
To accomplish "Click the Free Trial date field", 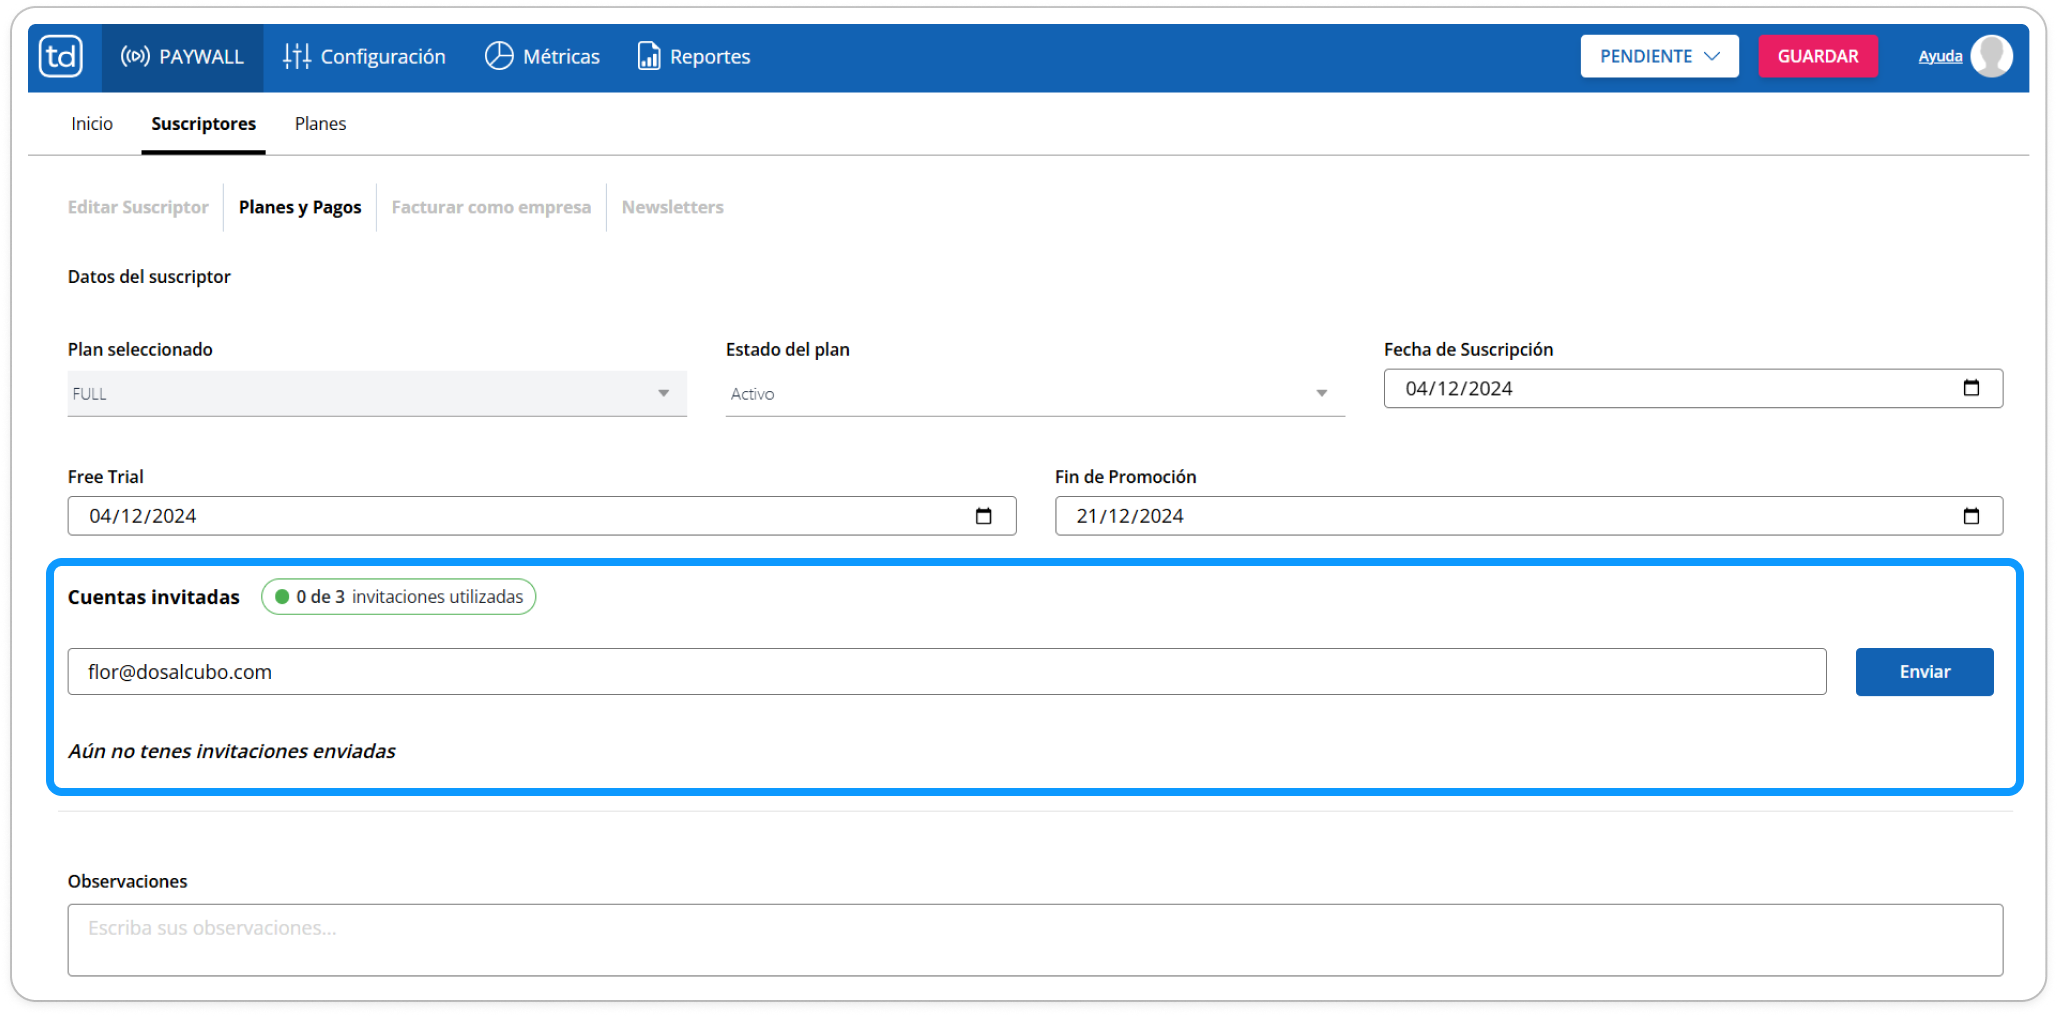I will (x=542, y=516).
